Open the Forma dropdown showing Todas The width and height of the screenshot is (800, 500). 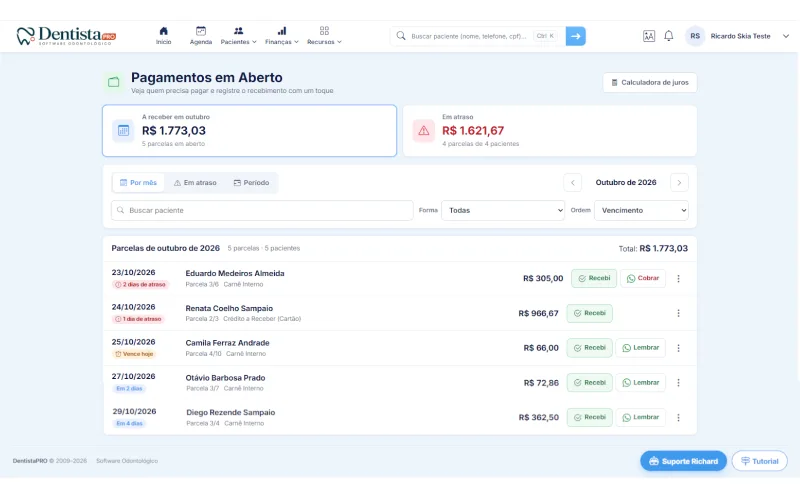tap(503, 210)
